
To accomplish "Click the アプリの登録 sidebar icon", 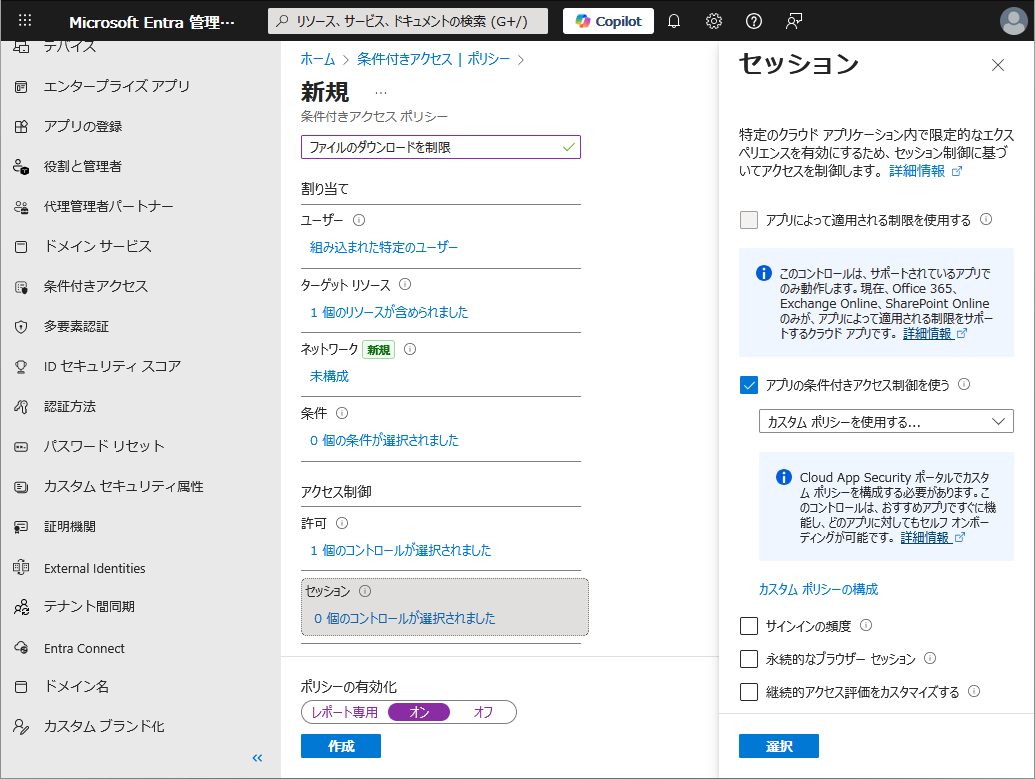I will click(x=21, y=126).
